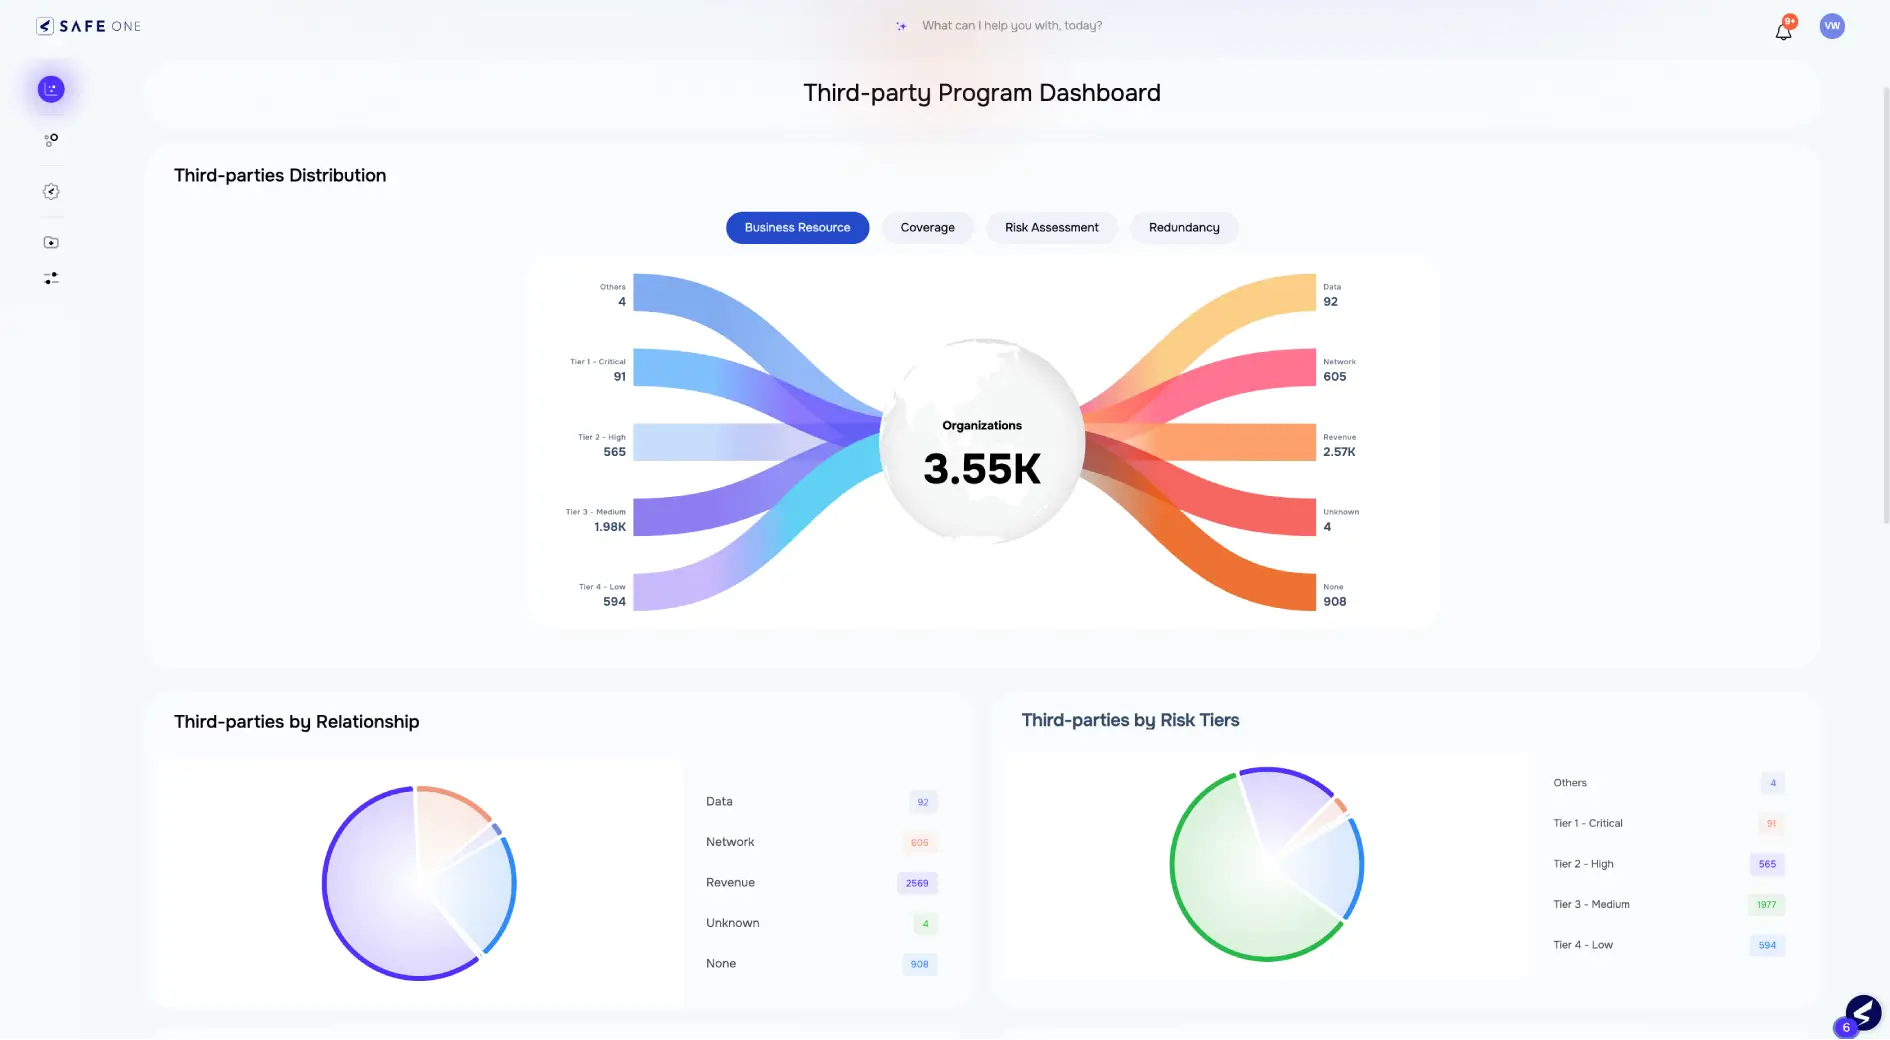Open the floating SAFE assistant button
Image resolution: width=1890 pixels, height=1040 pixels.
(1862, 1012)
